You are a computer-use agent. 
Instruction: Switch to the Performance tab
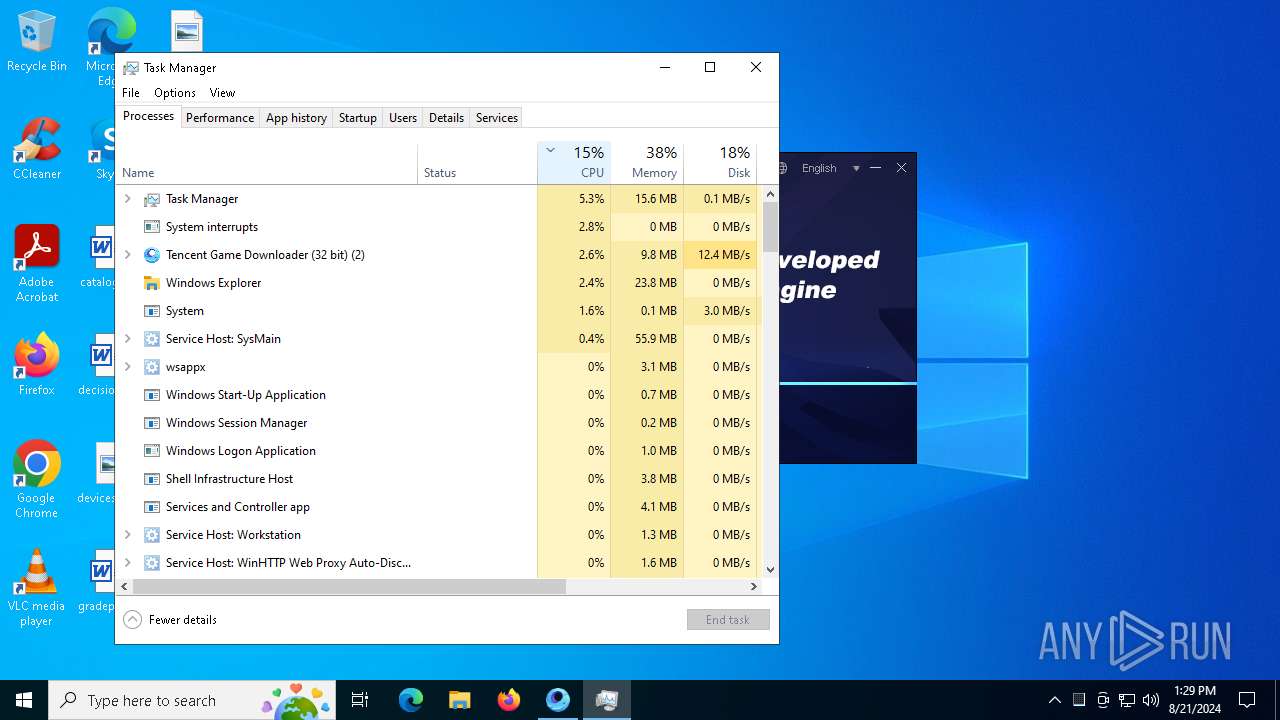[220, 118]
